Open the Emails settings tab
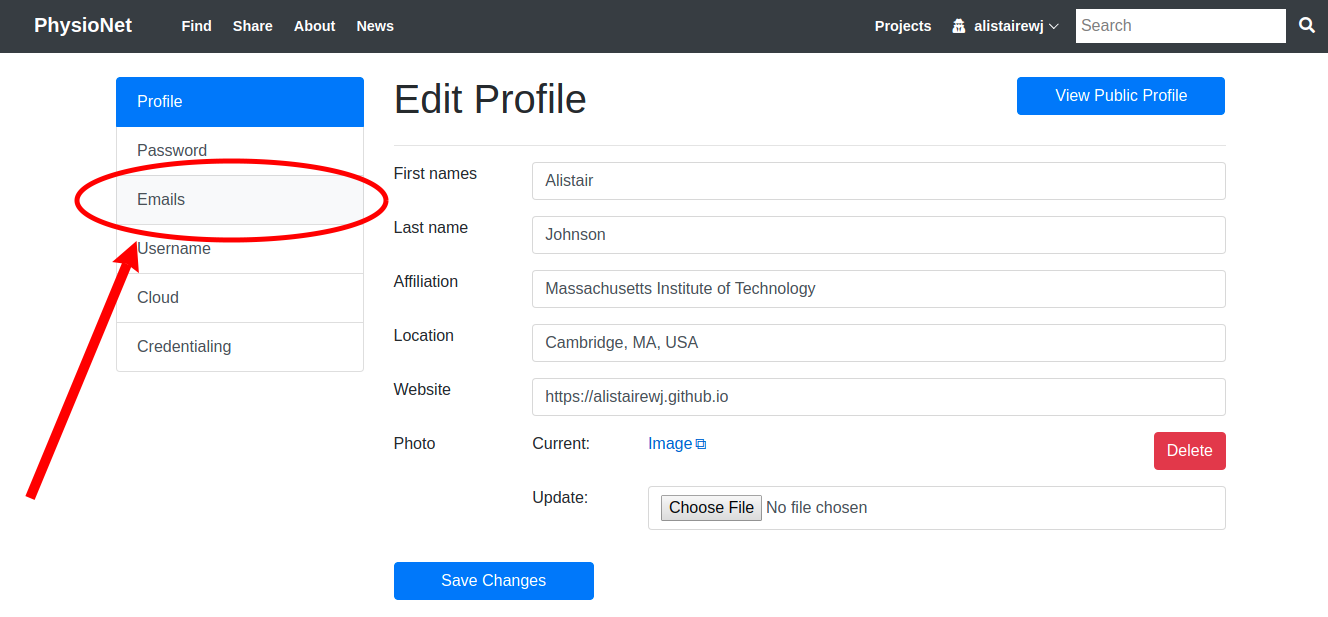 [240, 200]
